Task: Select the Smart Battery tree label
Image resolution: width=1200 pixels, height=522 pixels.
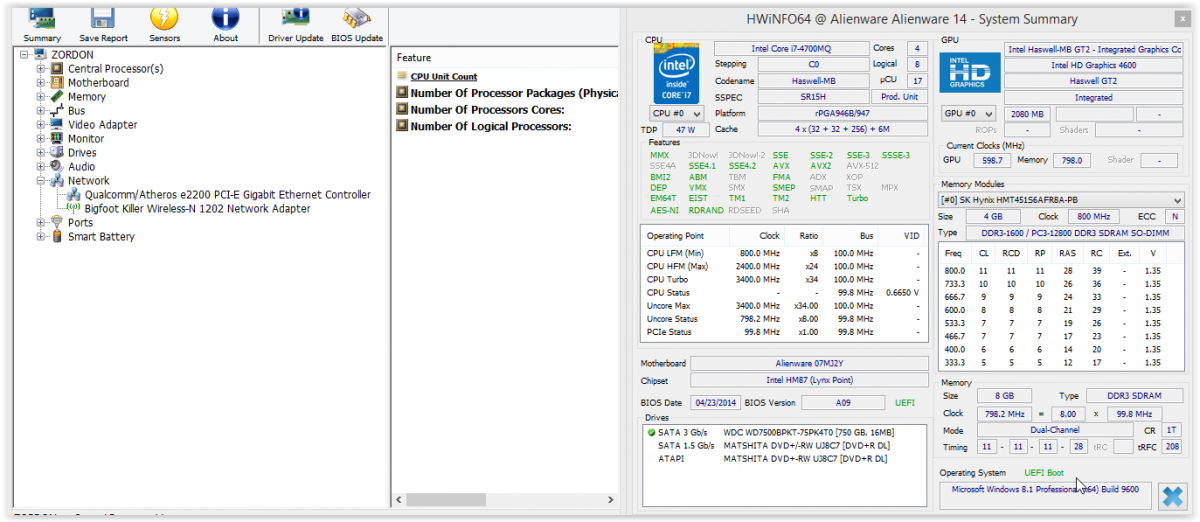Action: pyautogui.click(x=101, y=237)
